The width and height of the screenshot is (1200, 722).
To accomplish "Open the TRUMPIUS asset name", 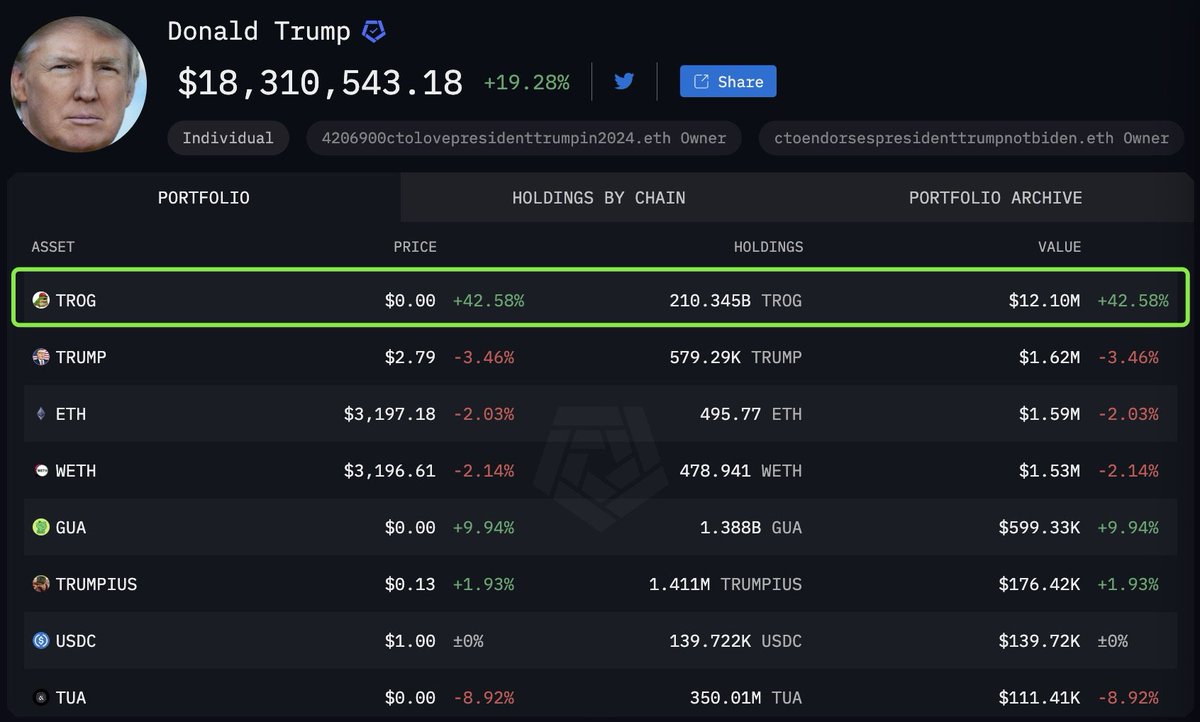I will pyautogui.click(x=96, y=584).
